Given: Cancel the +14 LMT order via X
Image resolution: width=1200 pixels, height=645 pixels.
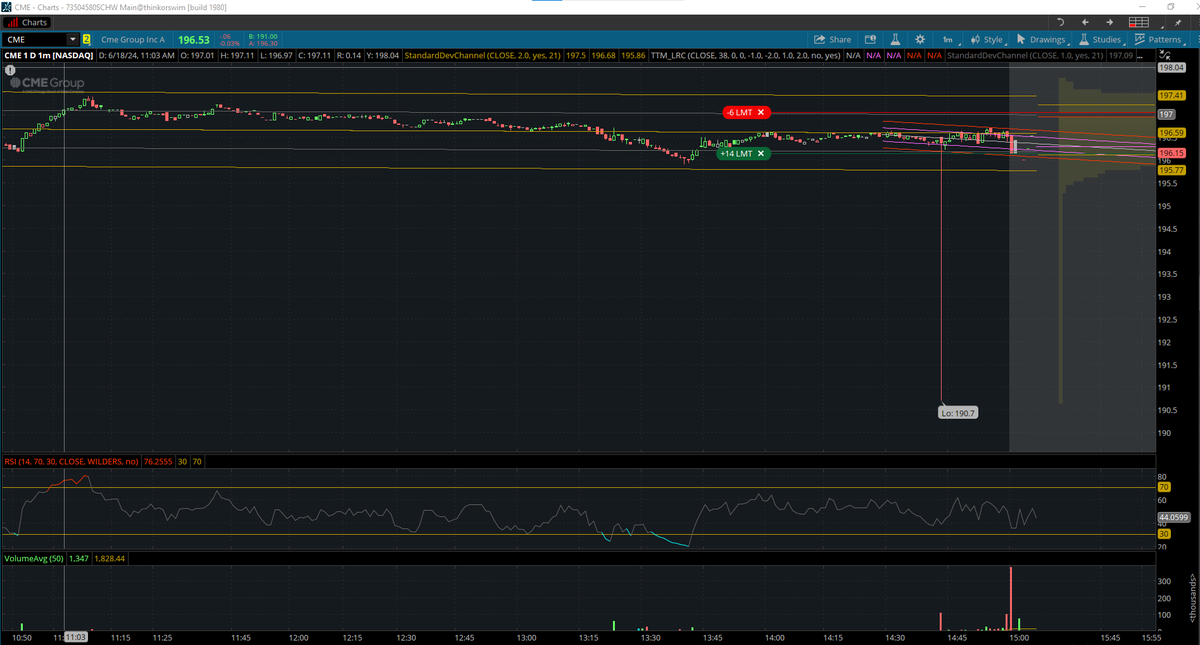Looking at the screenshot, I should point(761,154).
